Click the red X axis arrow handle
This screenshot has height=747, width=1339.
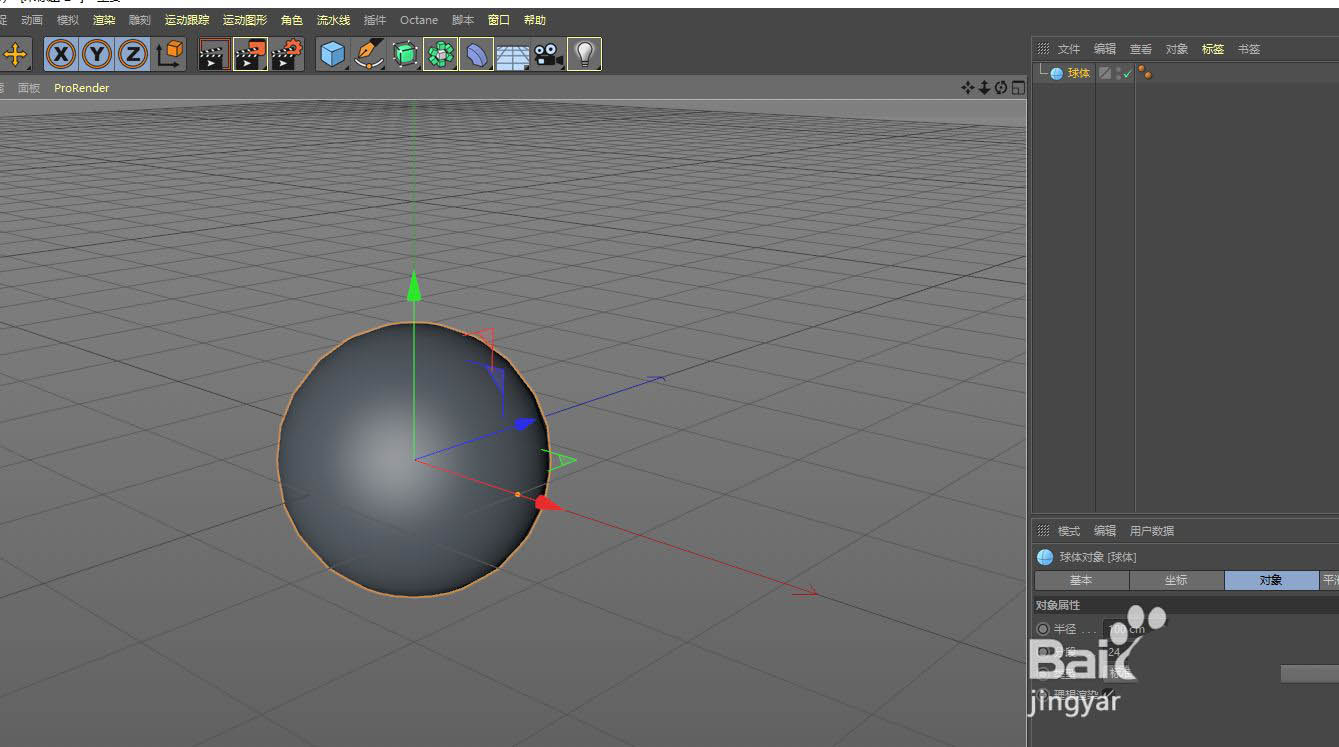[549, 503]
